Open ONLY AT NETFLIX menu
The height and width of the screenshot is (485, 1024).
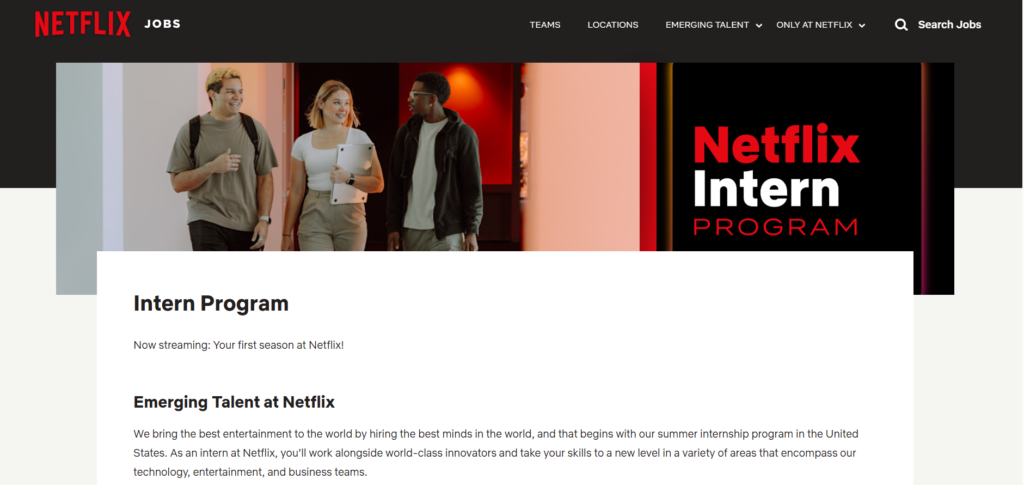(814, 25)
